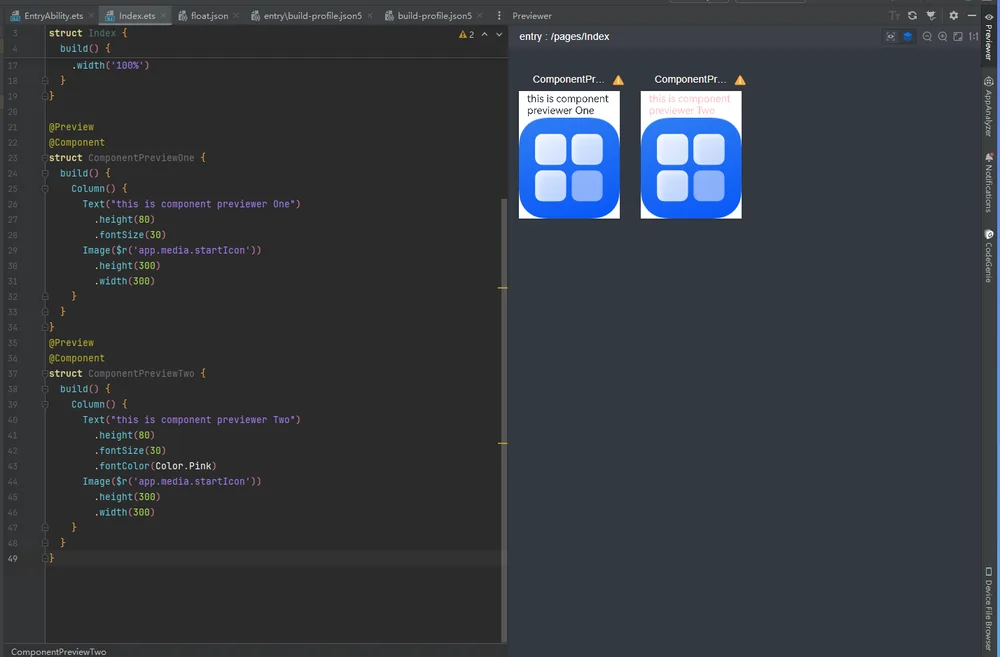
Task: Open the Notifications side panel
Action: [989, 182]
